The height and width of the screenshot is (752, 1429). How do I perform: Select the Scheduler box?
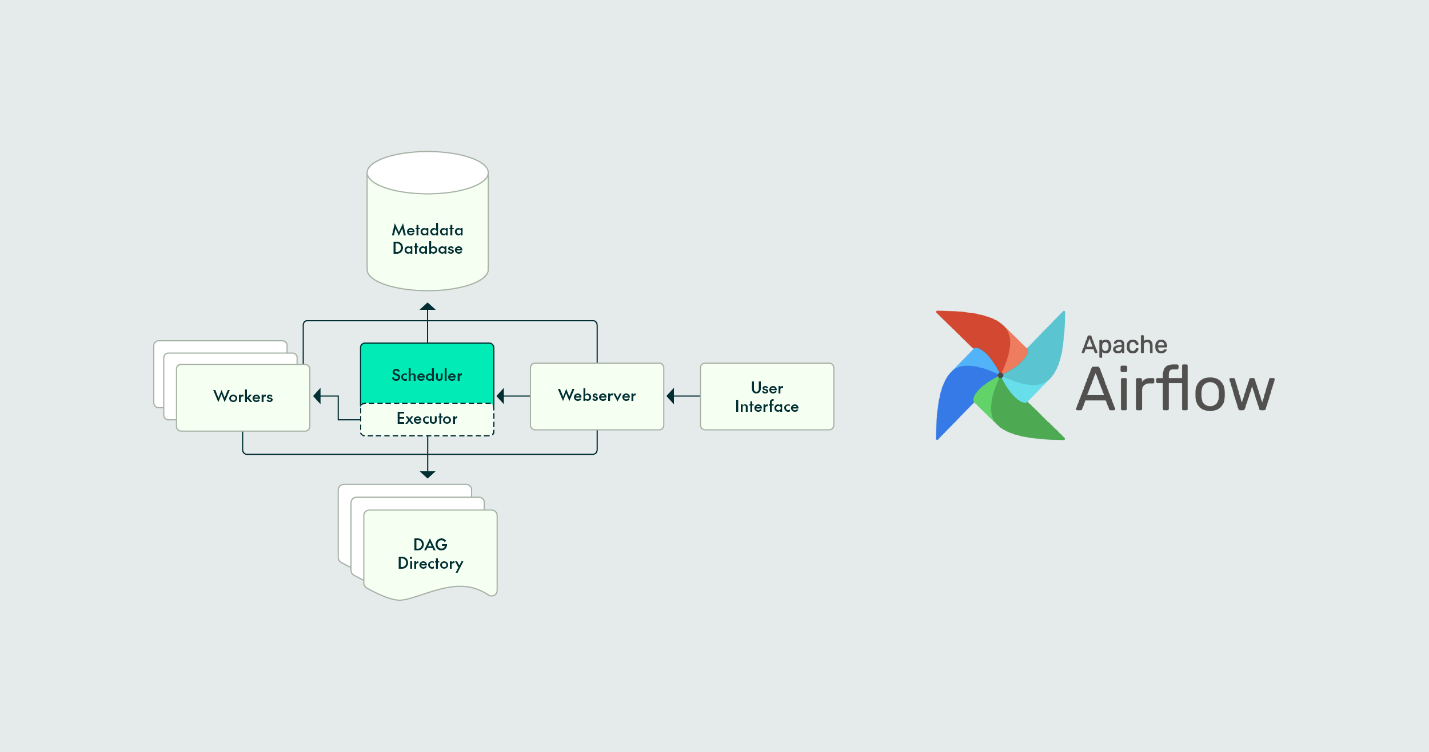[x=427, y=374]
